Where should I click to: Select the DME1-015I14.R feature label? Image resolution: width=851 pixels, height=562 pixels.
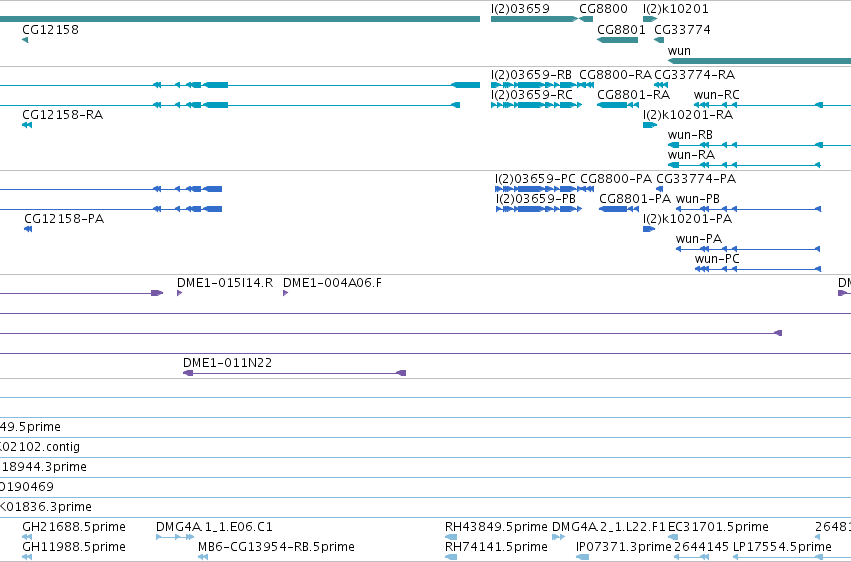click(x=225, y=283)
